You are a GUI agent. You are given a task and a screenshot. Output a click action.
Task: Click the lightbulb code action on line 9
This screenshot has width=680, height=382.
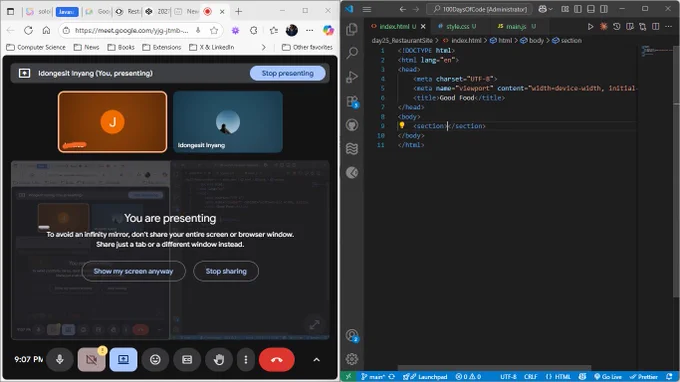[402, 126]
